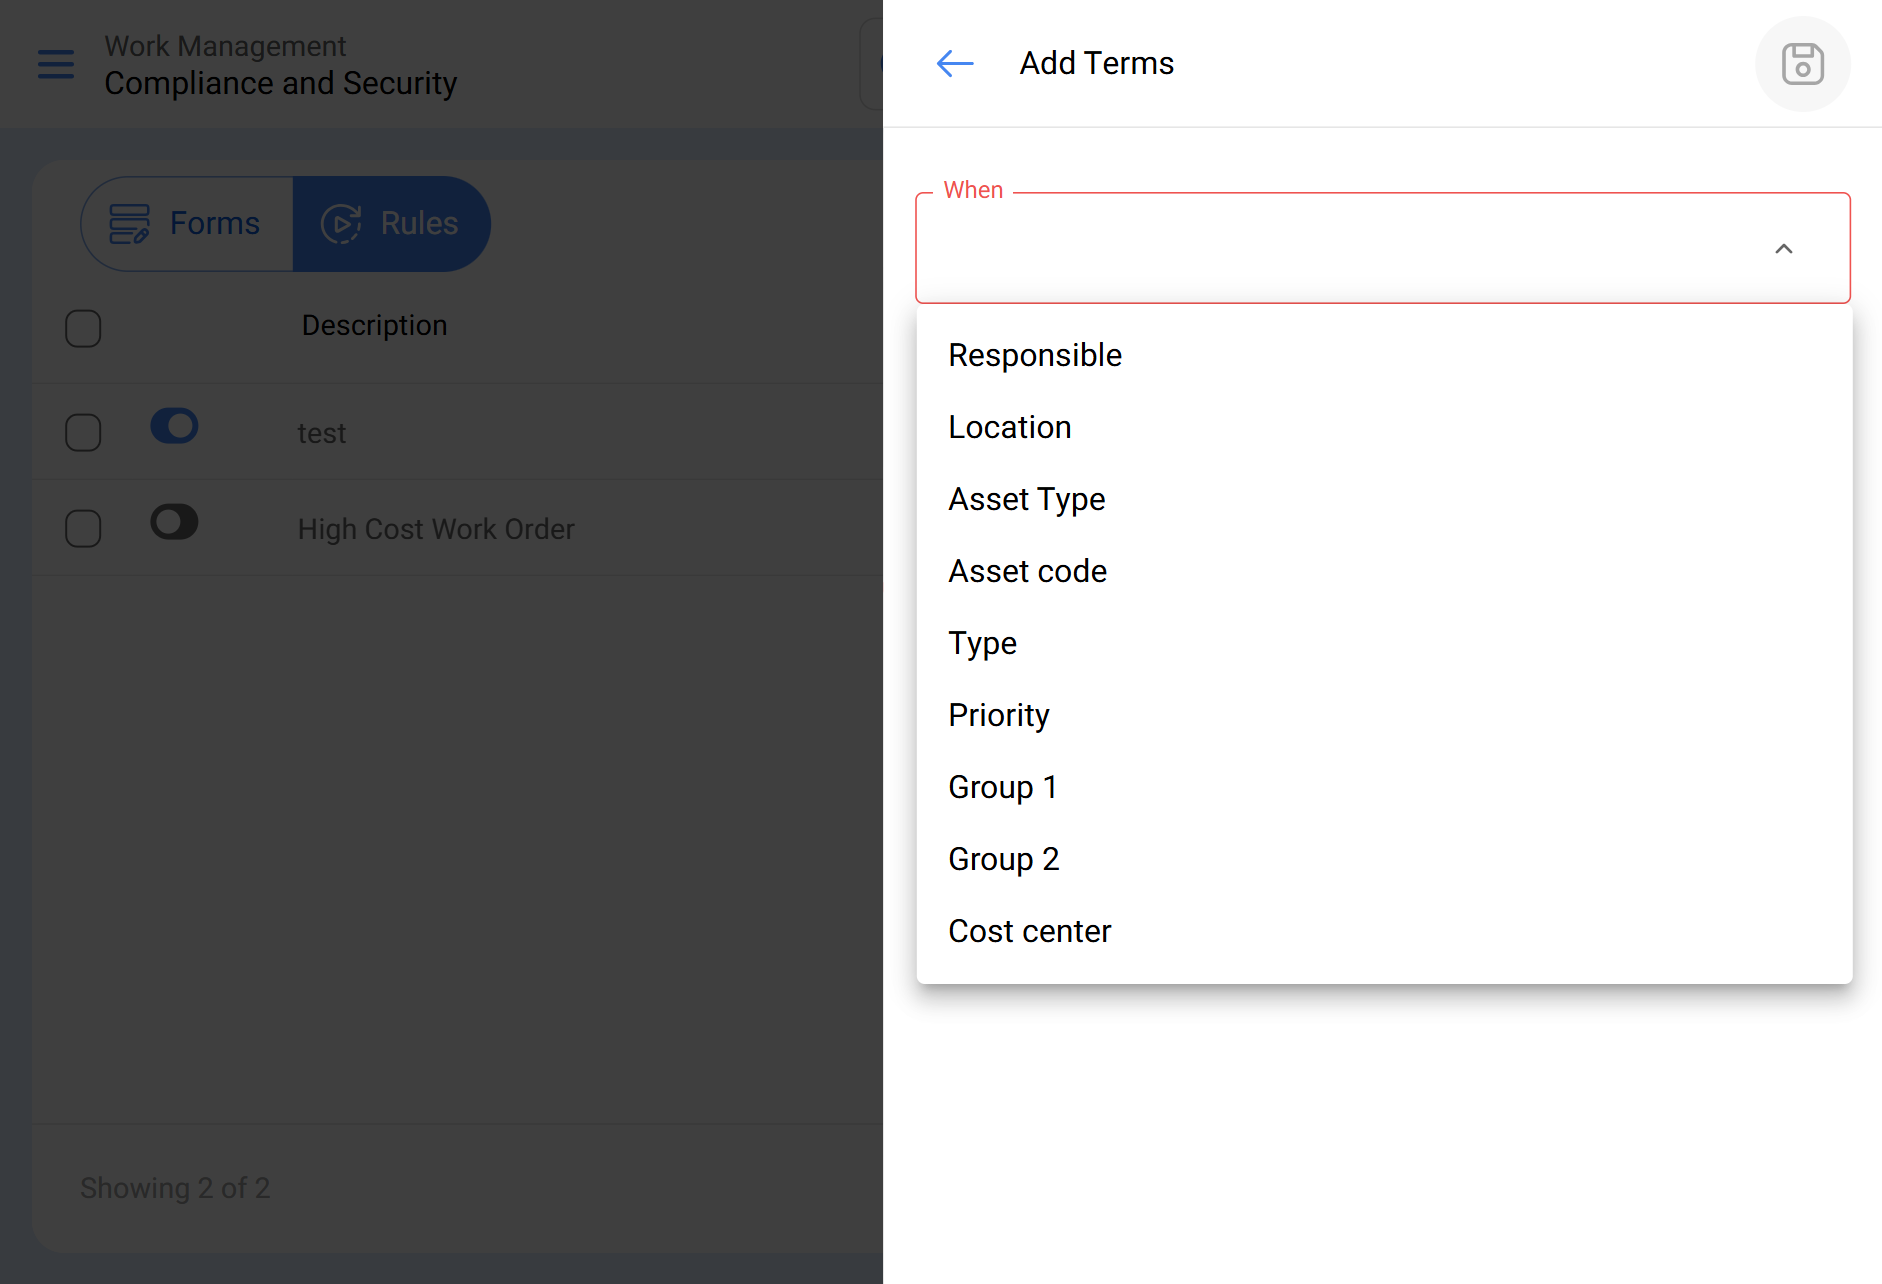The height and width of the screenshot is (1284, 1882).
Task: Open the hamburger navigation menu
Action: (x=56, y=64)
